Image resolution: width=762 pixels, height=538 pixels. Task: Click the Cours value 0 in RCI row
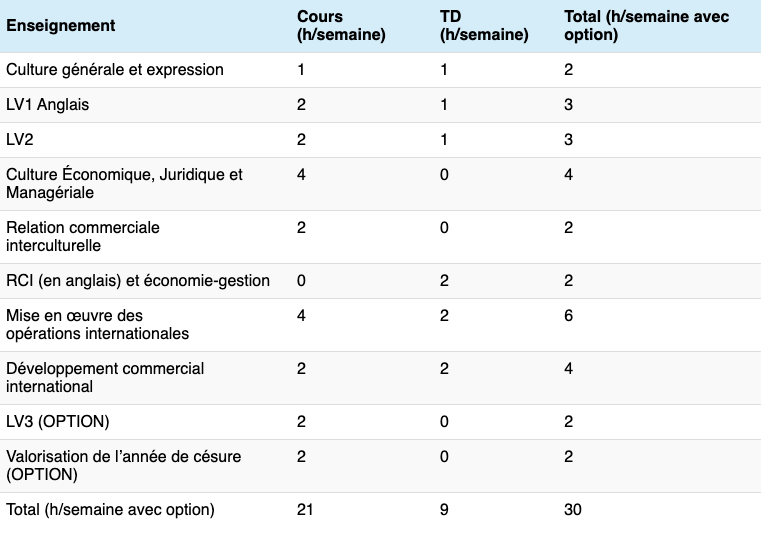(302, 281)
